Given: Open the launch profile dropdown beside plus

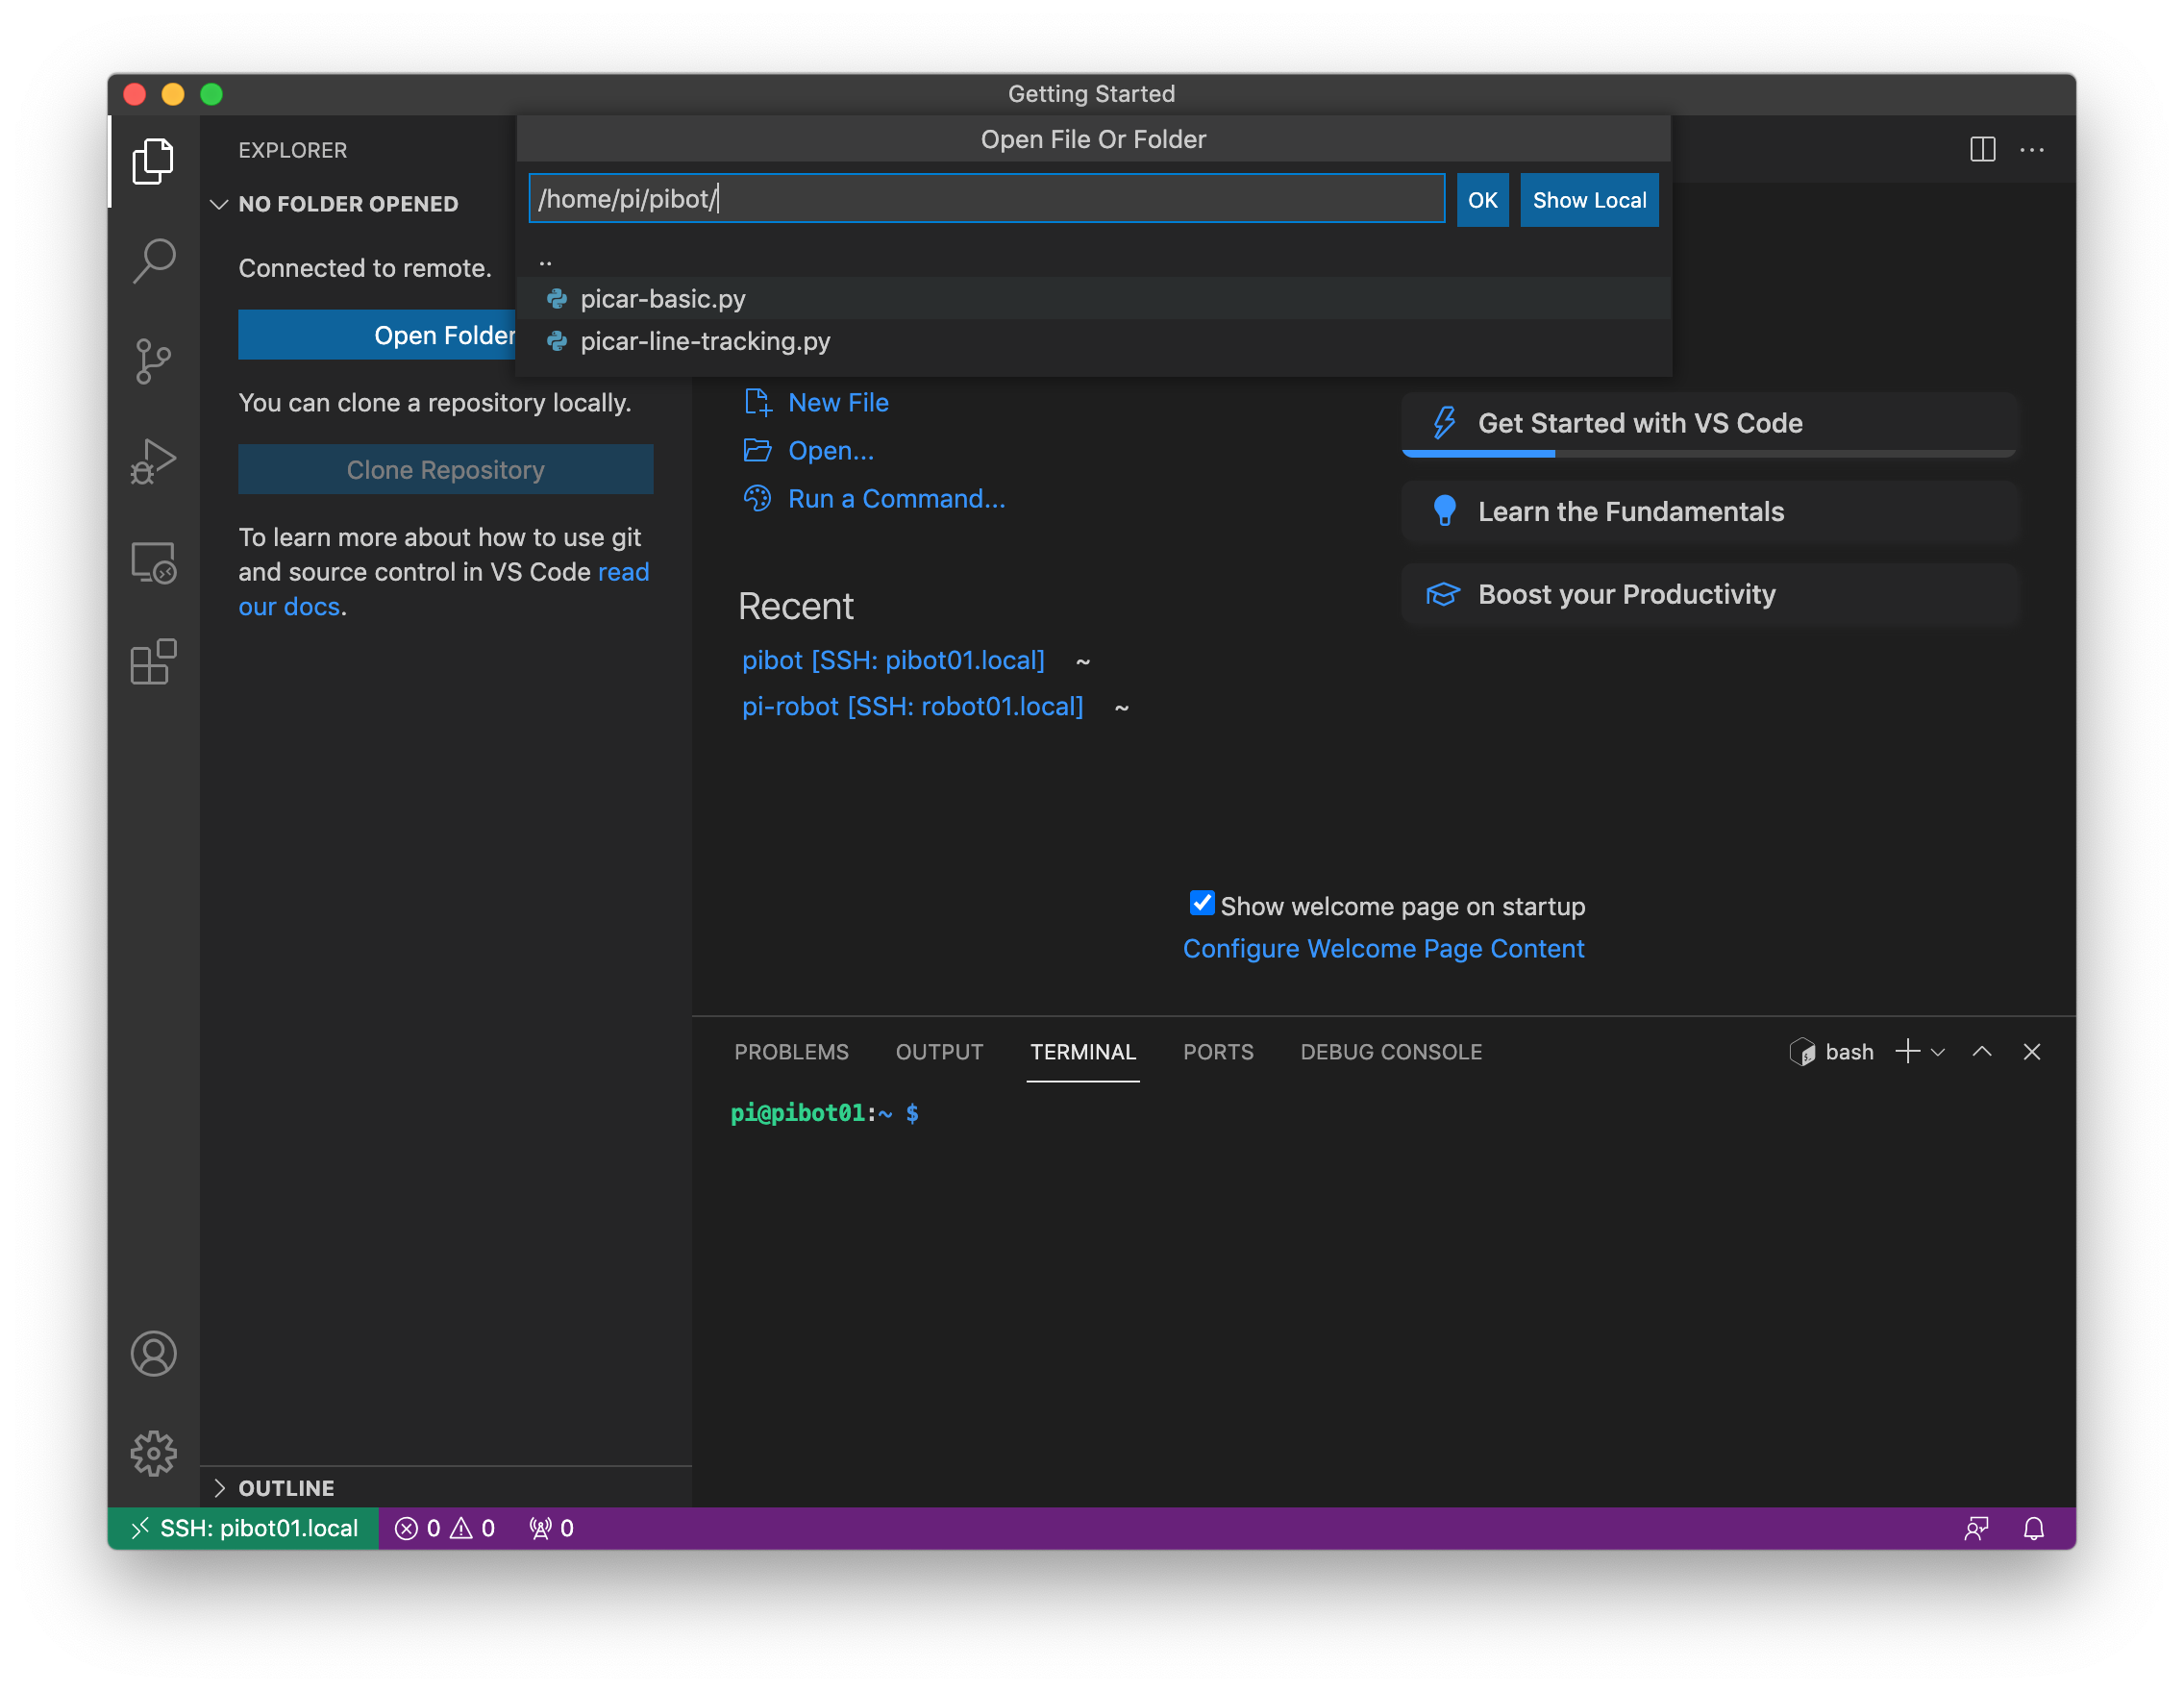Looking at the screenshot, I should [1937, 1052].
